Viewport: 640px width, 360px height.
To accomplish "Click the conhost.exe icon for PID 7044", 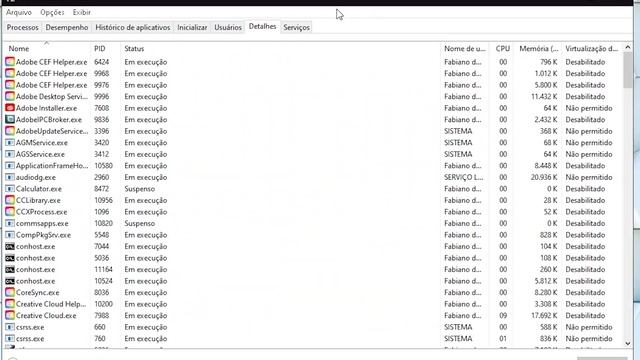I will coord(10,247).
